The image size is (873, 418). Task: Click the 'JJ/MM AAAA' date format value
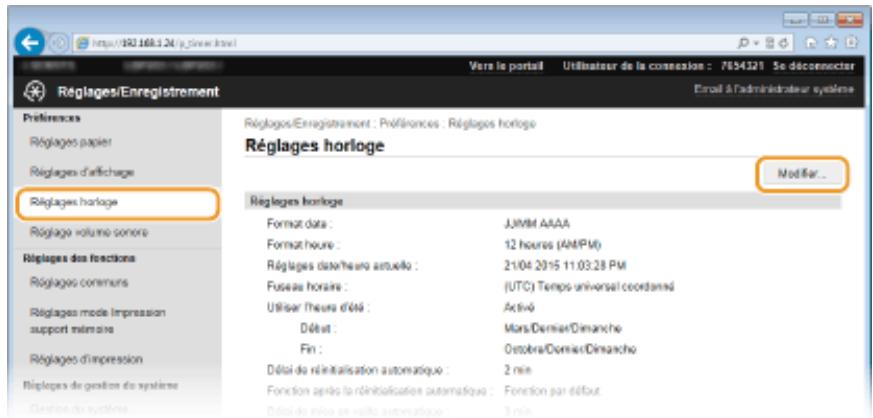(536, 224)
